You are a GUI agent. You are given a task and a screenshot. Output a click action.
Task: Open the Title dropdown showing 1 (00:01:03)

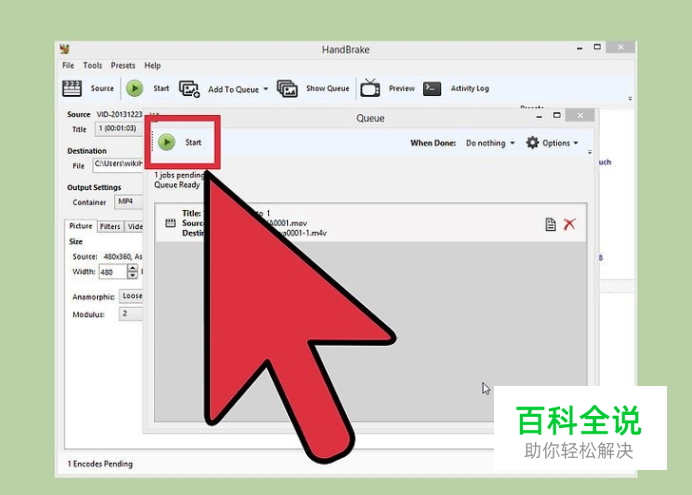click(x=119, y=128)
